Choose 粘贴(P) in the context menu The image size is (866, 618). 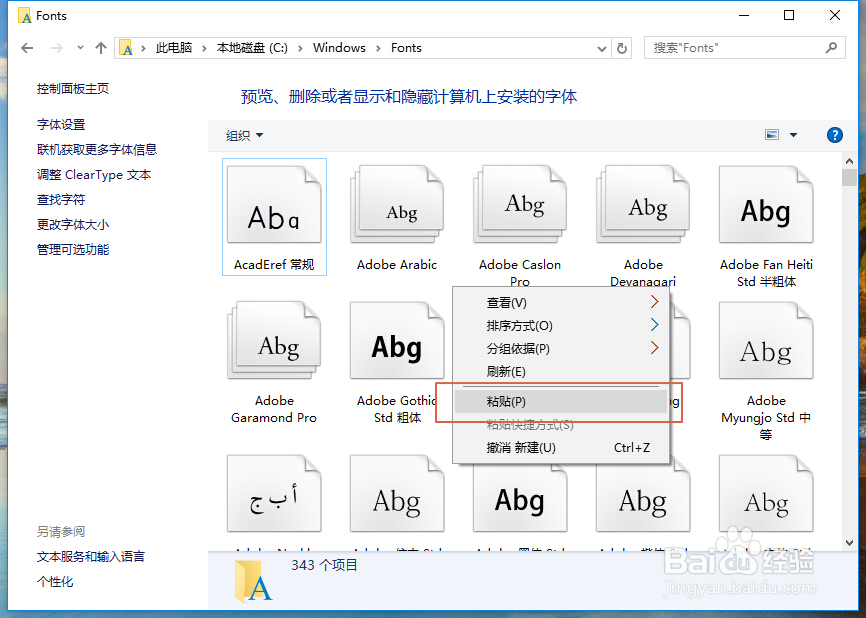[561, 402]
